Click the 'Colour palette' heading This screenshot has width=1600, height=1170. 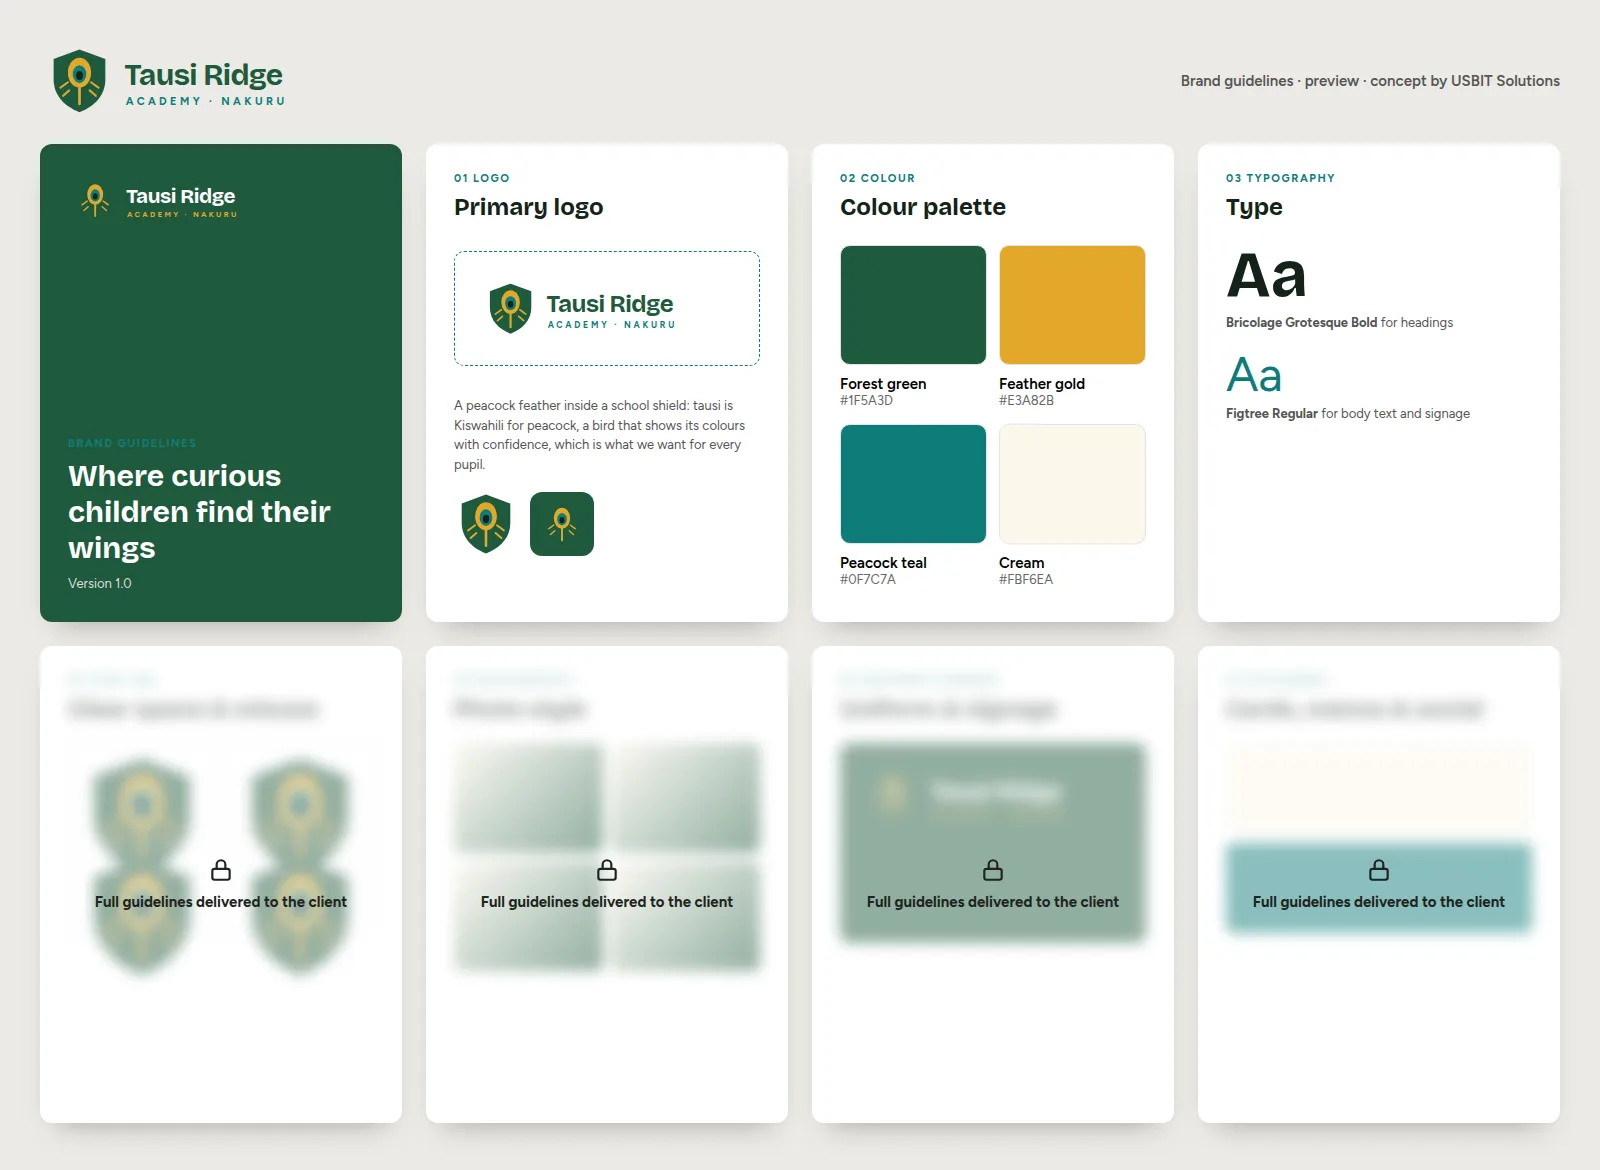pos(923,207)
